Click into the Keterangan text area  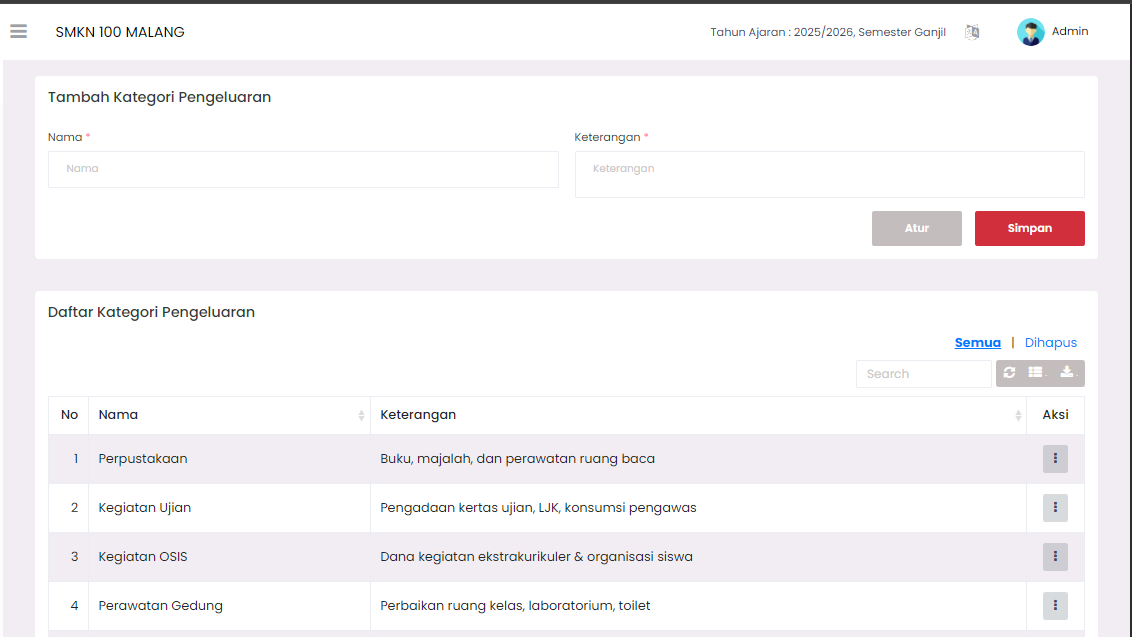tap(829, 174)
